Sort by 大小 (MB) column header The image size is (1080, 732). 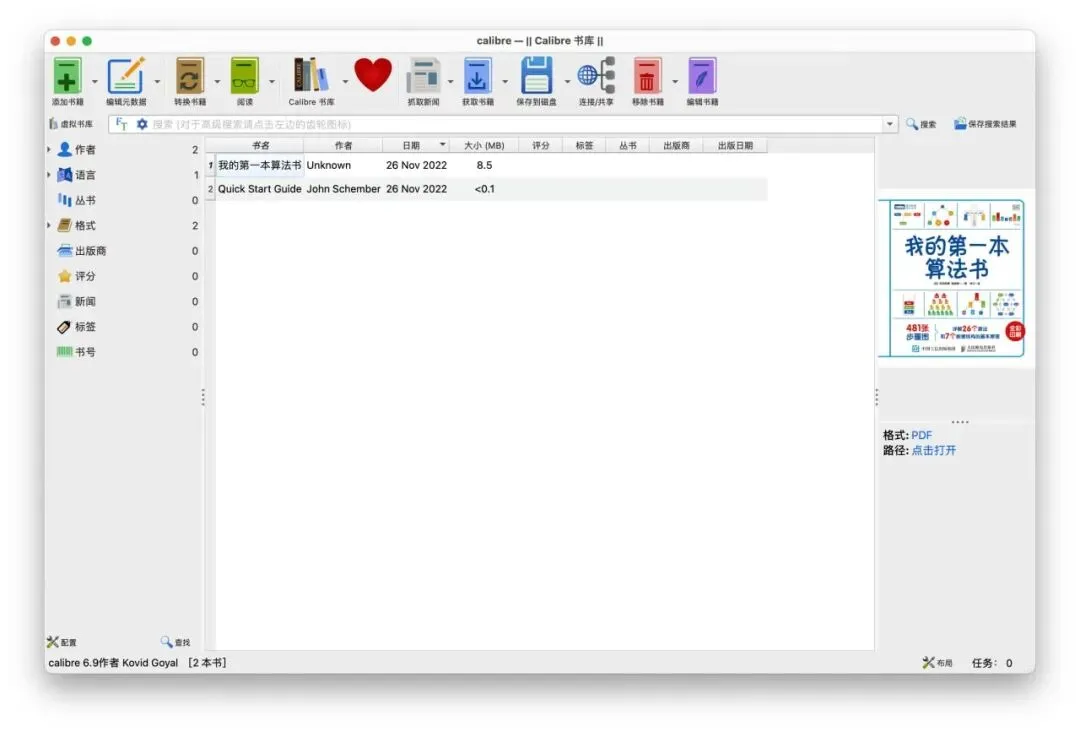(484, 145)
